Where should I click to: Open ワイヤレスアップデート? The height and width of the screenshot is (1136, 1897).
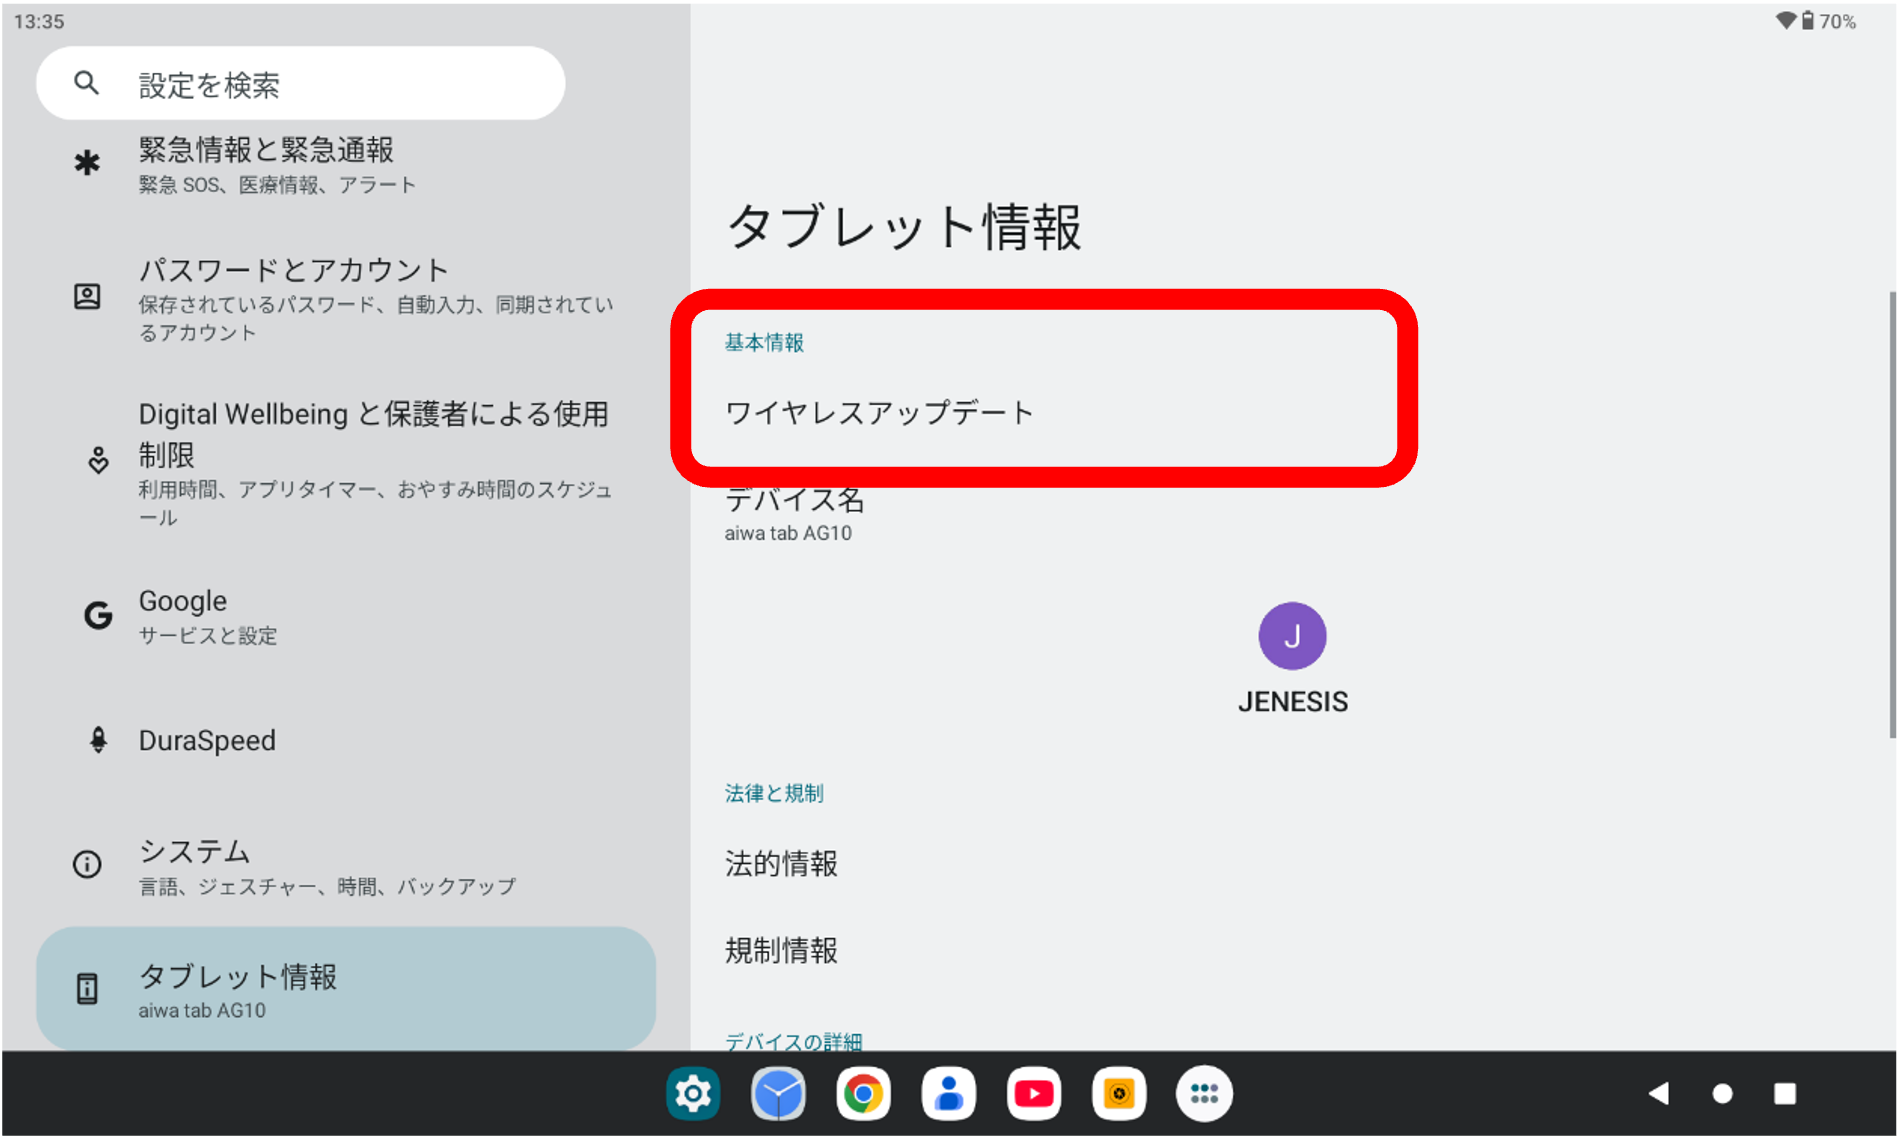(878, 411)
